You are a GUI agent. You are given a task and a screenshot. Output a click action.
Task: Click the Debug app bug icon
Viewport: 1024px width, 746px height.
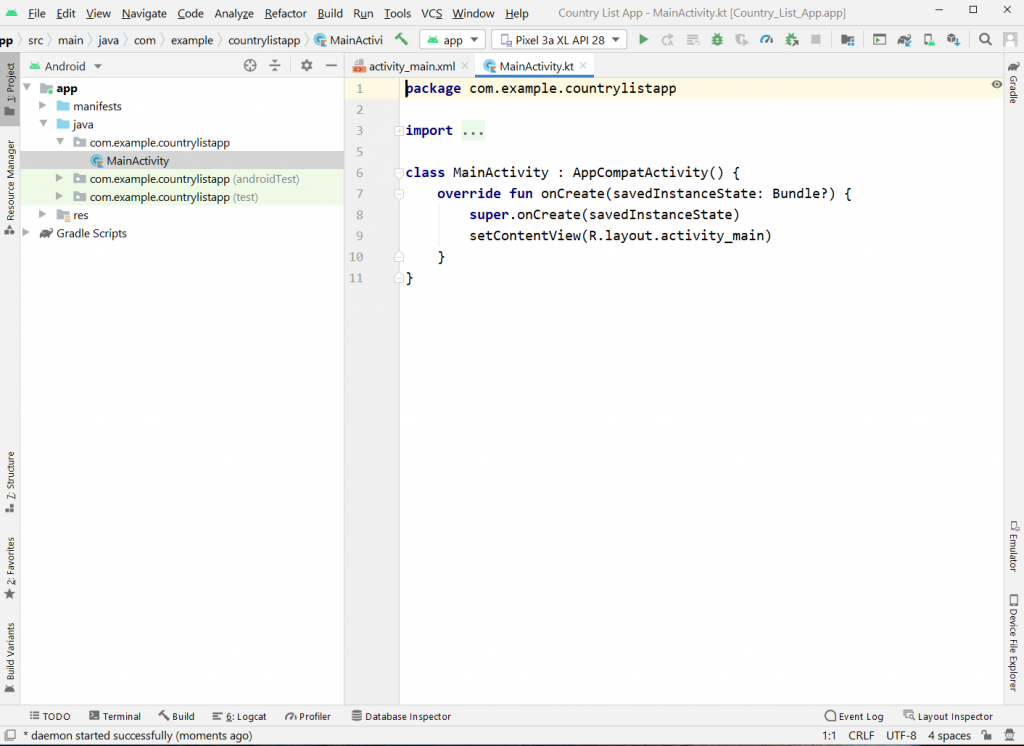pos(717,40)
